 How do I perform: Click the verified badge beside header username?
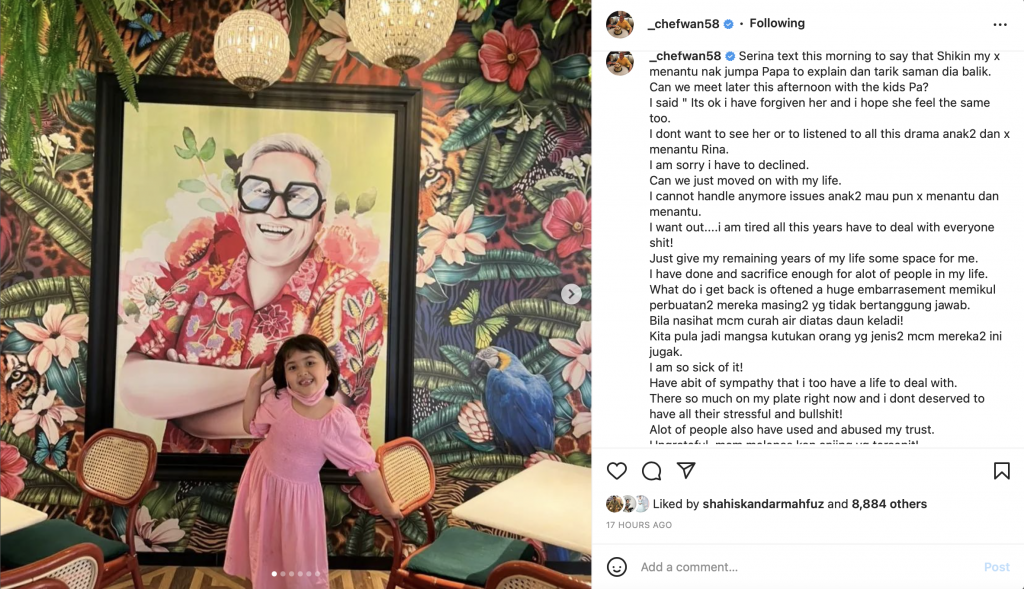coord(729,24)
